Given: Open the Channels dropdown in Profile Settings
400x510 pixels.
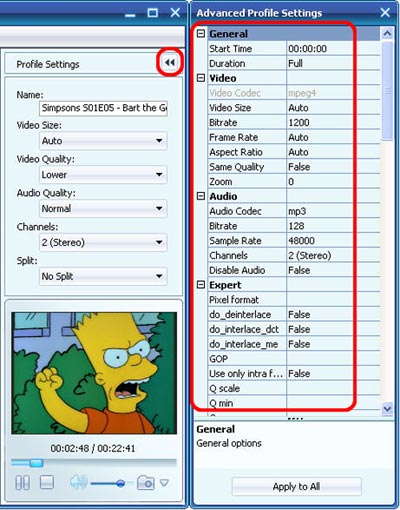Looking at the screenshot, I should point(103,242).
